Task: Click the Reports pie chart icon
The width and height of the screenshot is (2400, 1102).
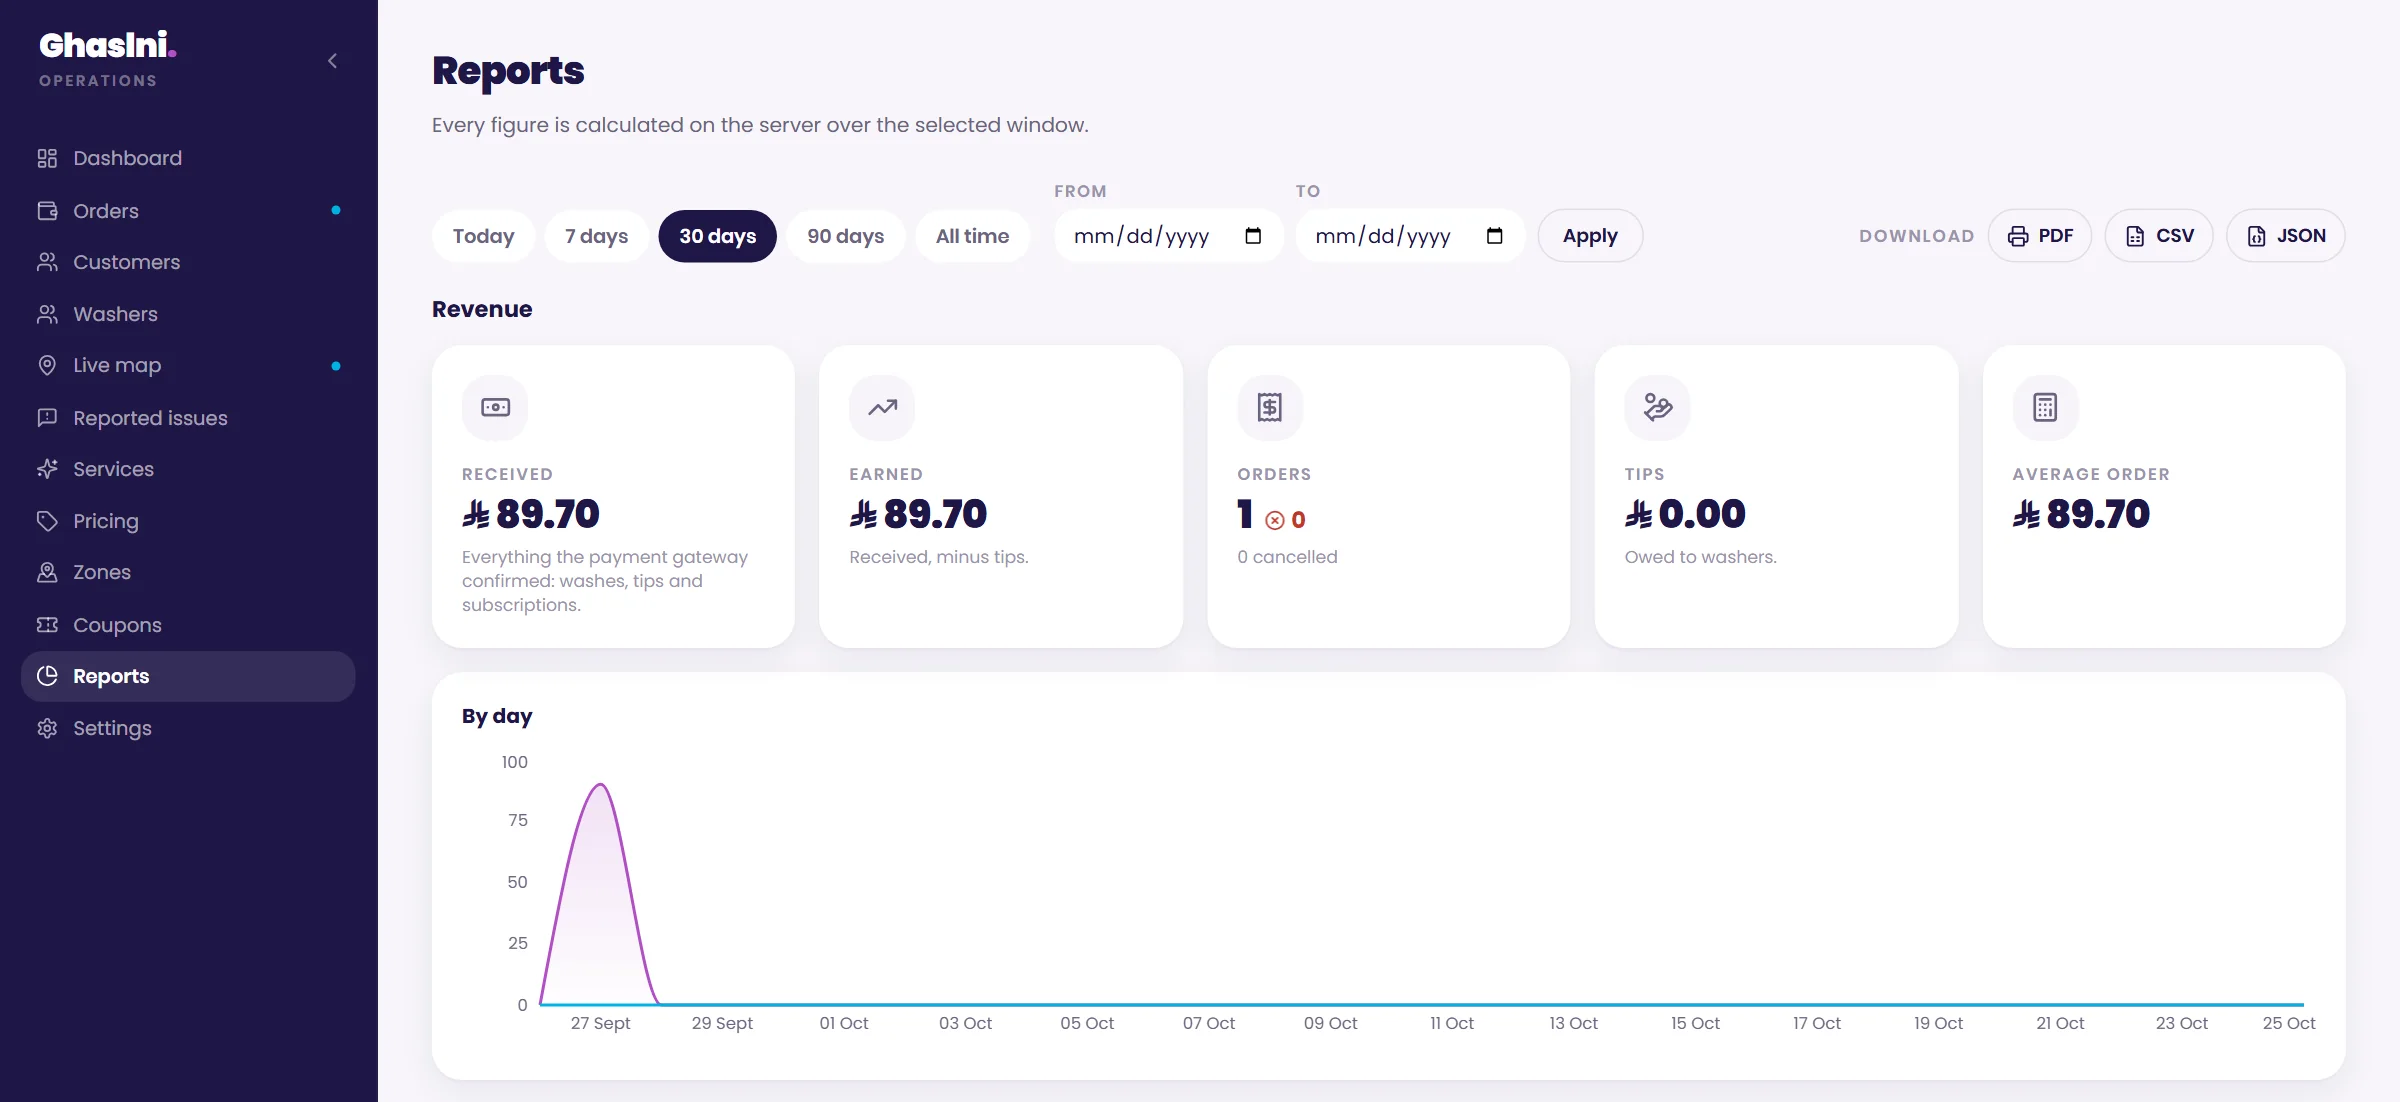Action: click(47, 676)
